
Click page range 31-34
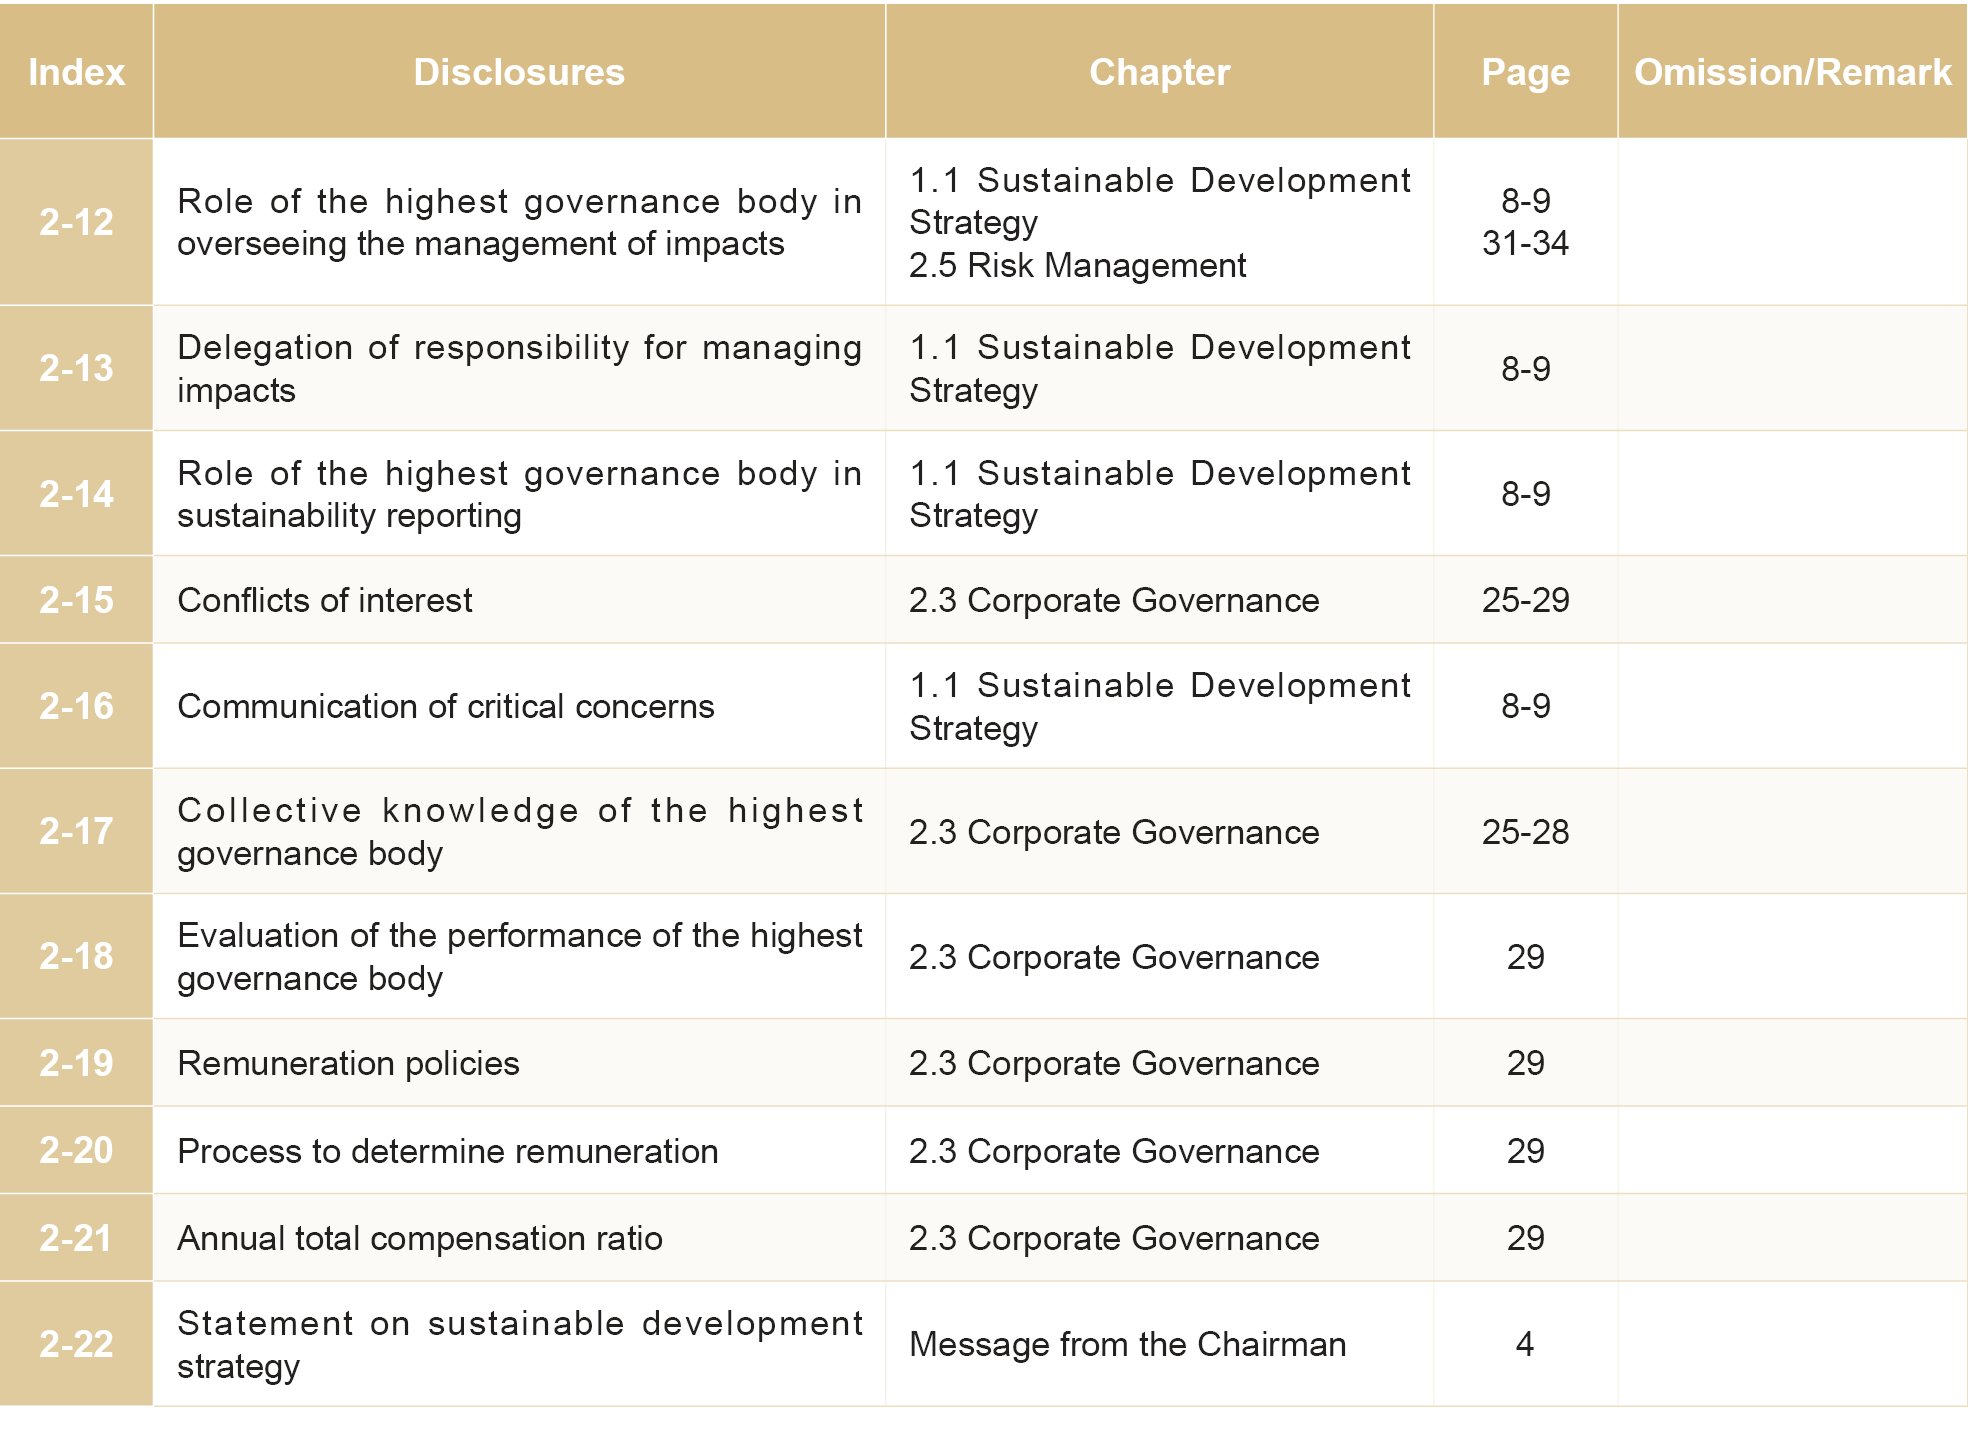(x=1525, y=243)
